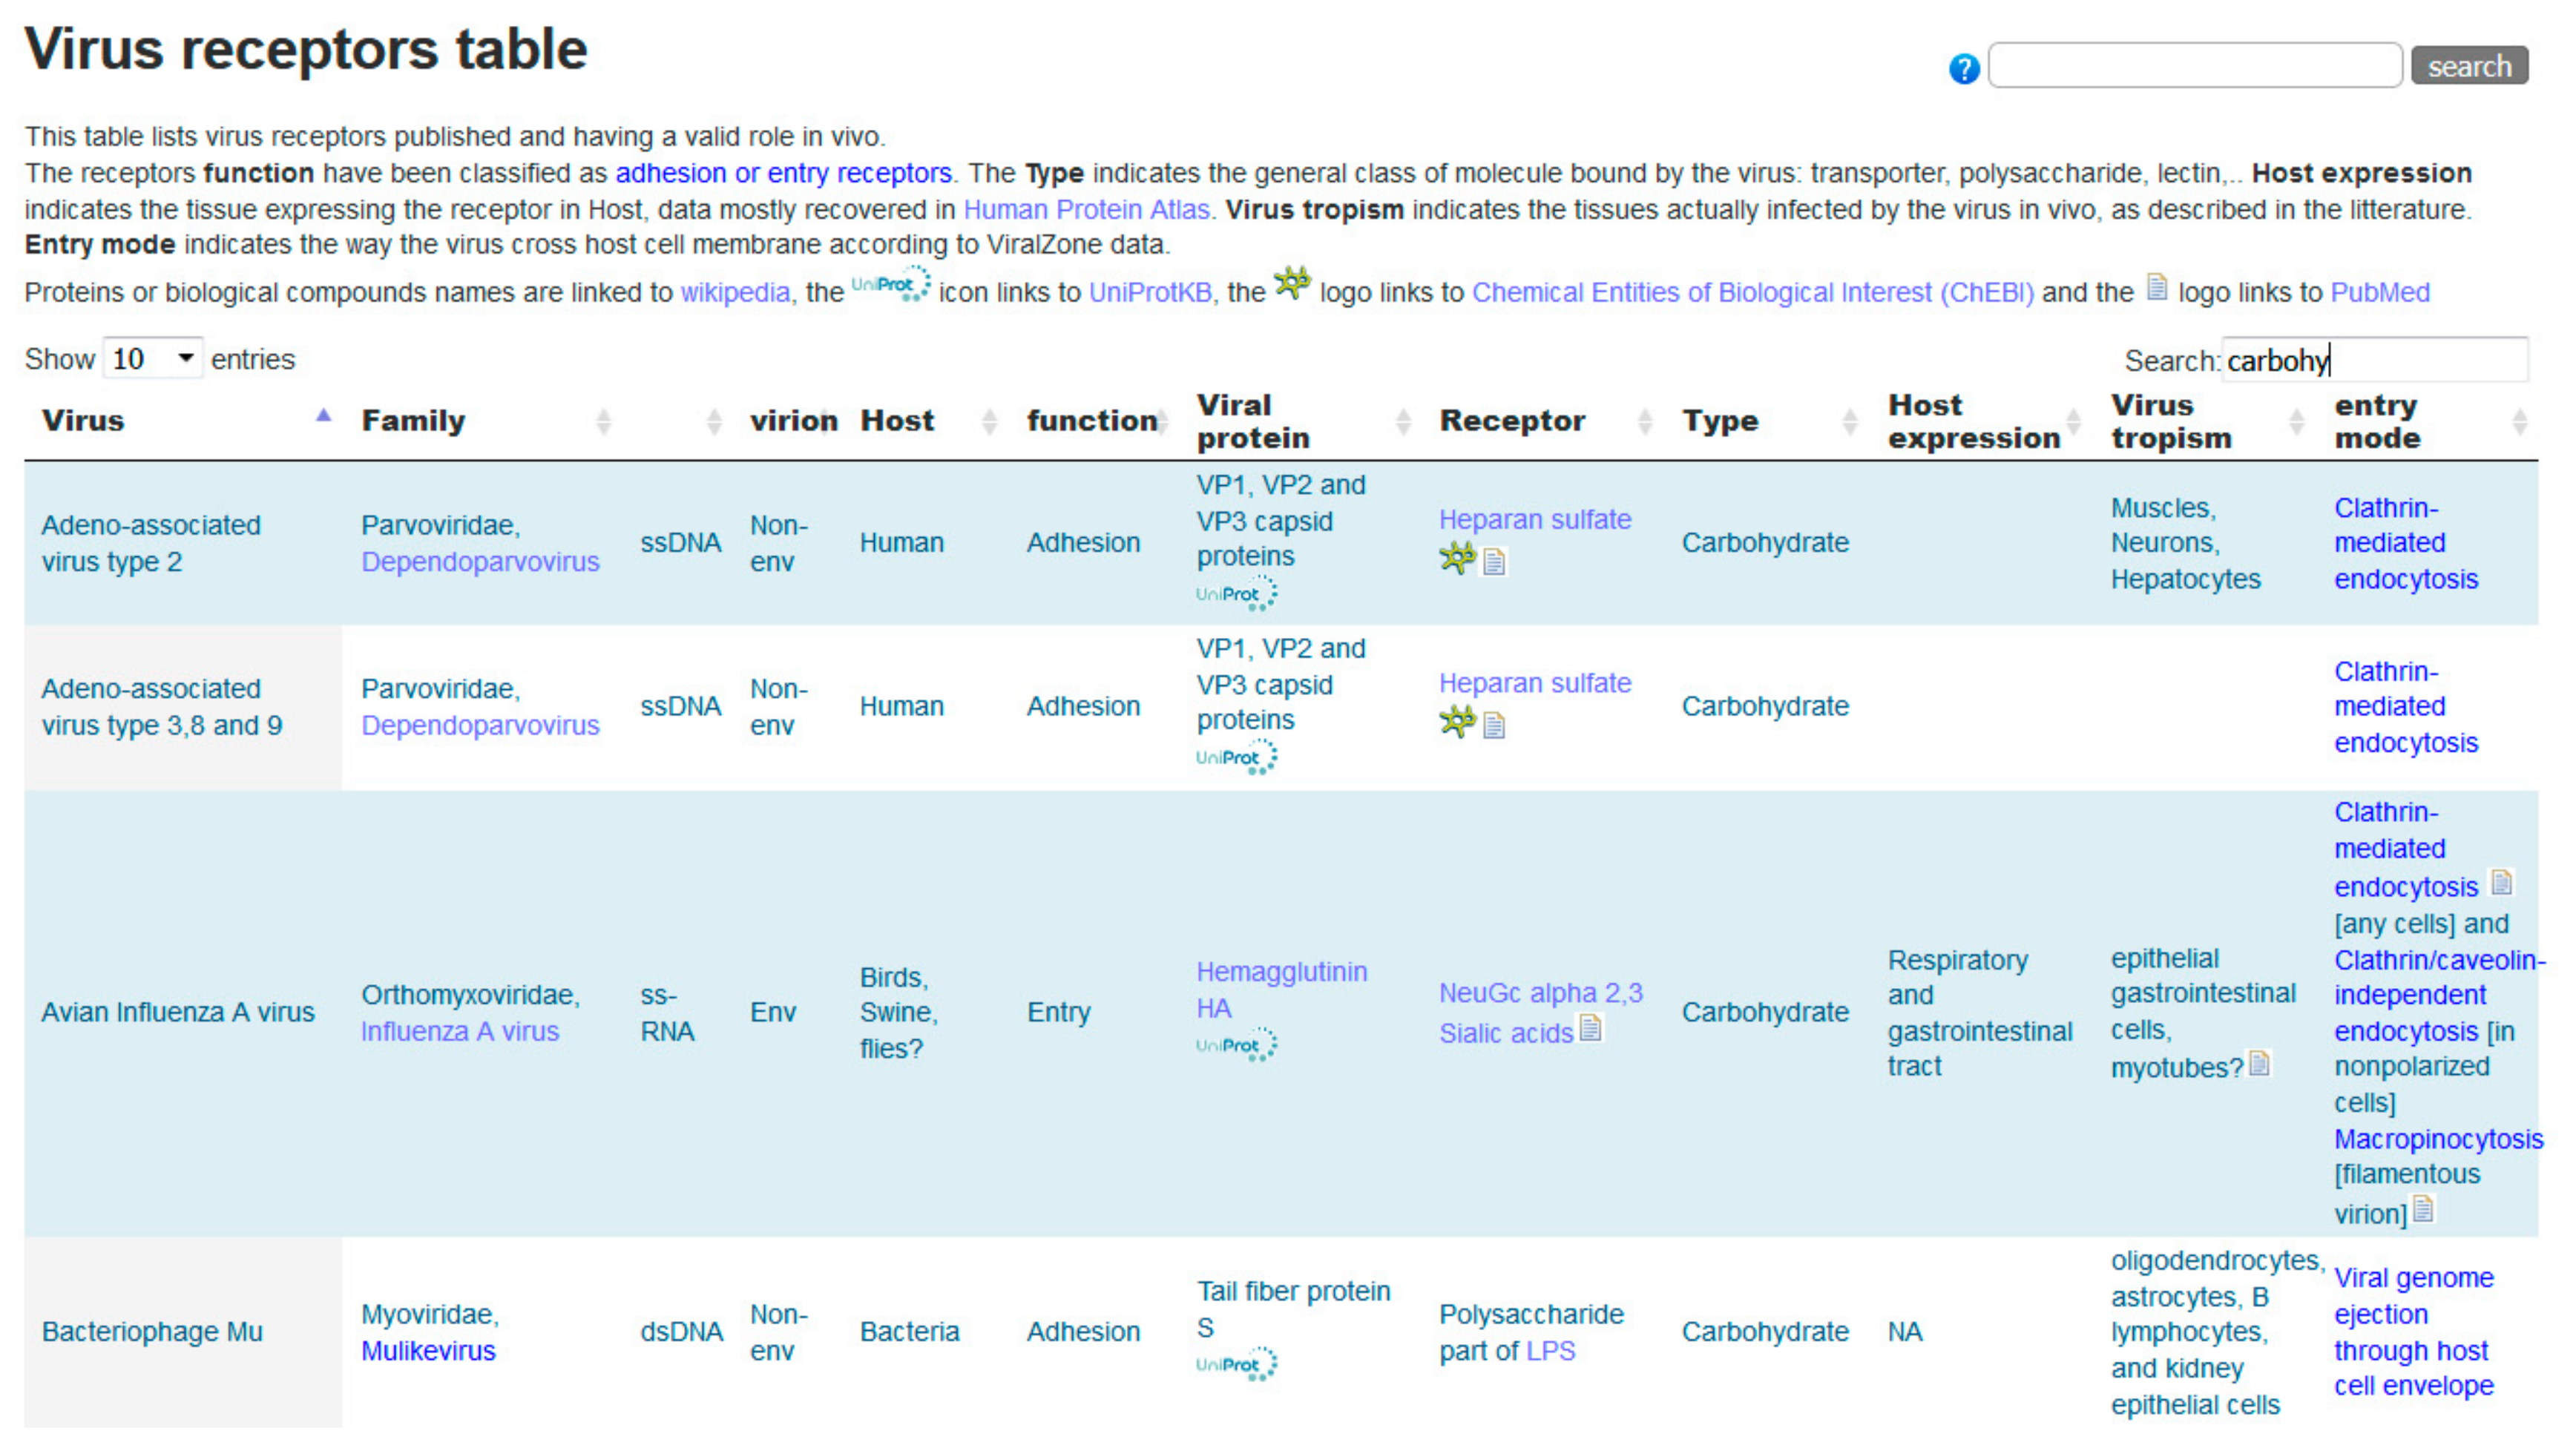Click the Virus receptors table heading

306,49
